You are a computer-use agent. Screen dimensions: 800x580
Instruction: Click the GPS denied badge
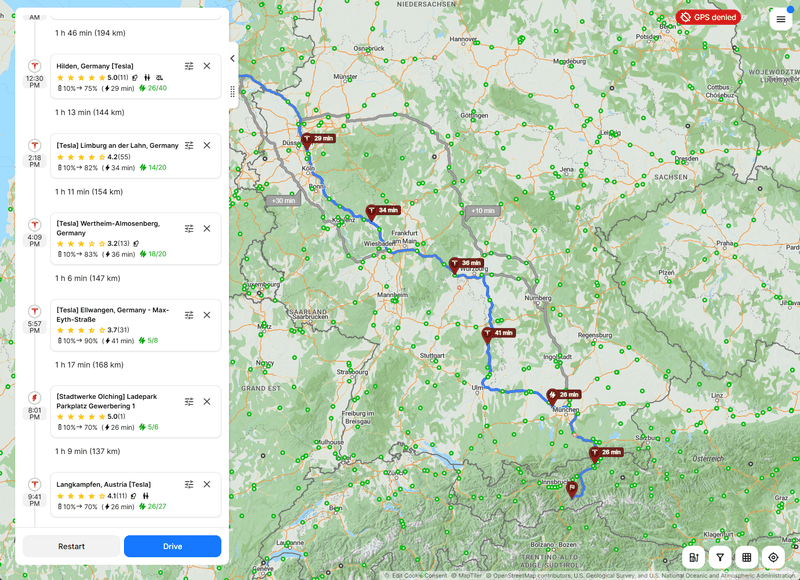click(708, 17)
